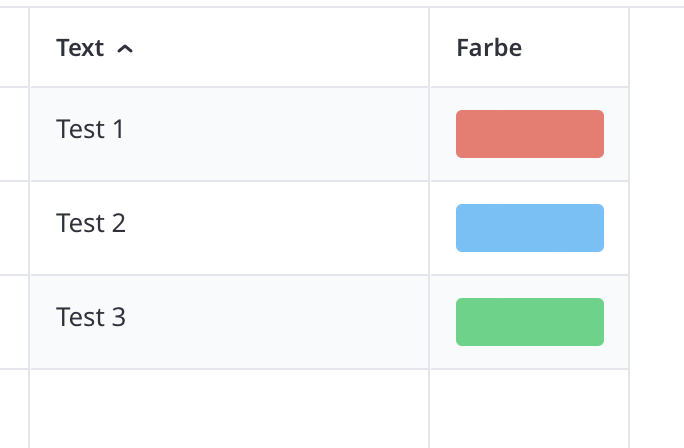Click the blue color swatch for Test 2

(529, 228)
